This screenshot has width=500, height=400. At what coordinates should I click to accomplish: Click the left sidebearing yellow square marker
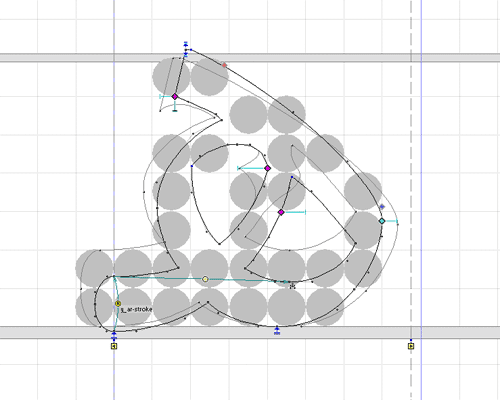(114, 346)
